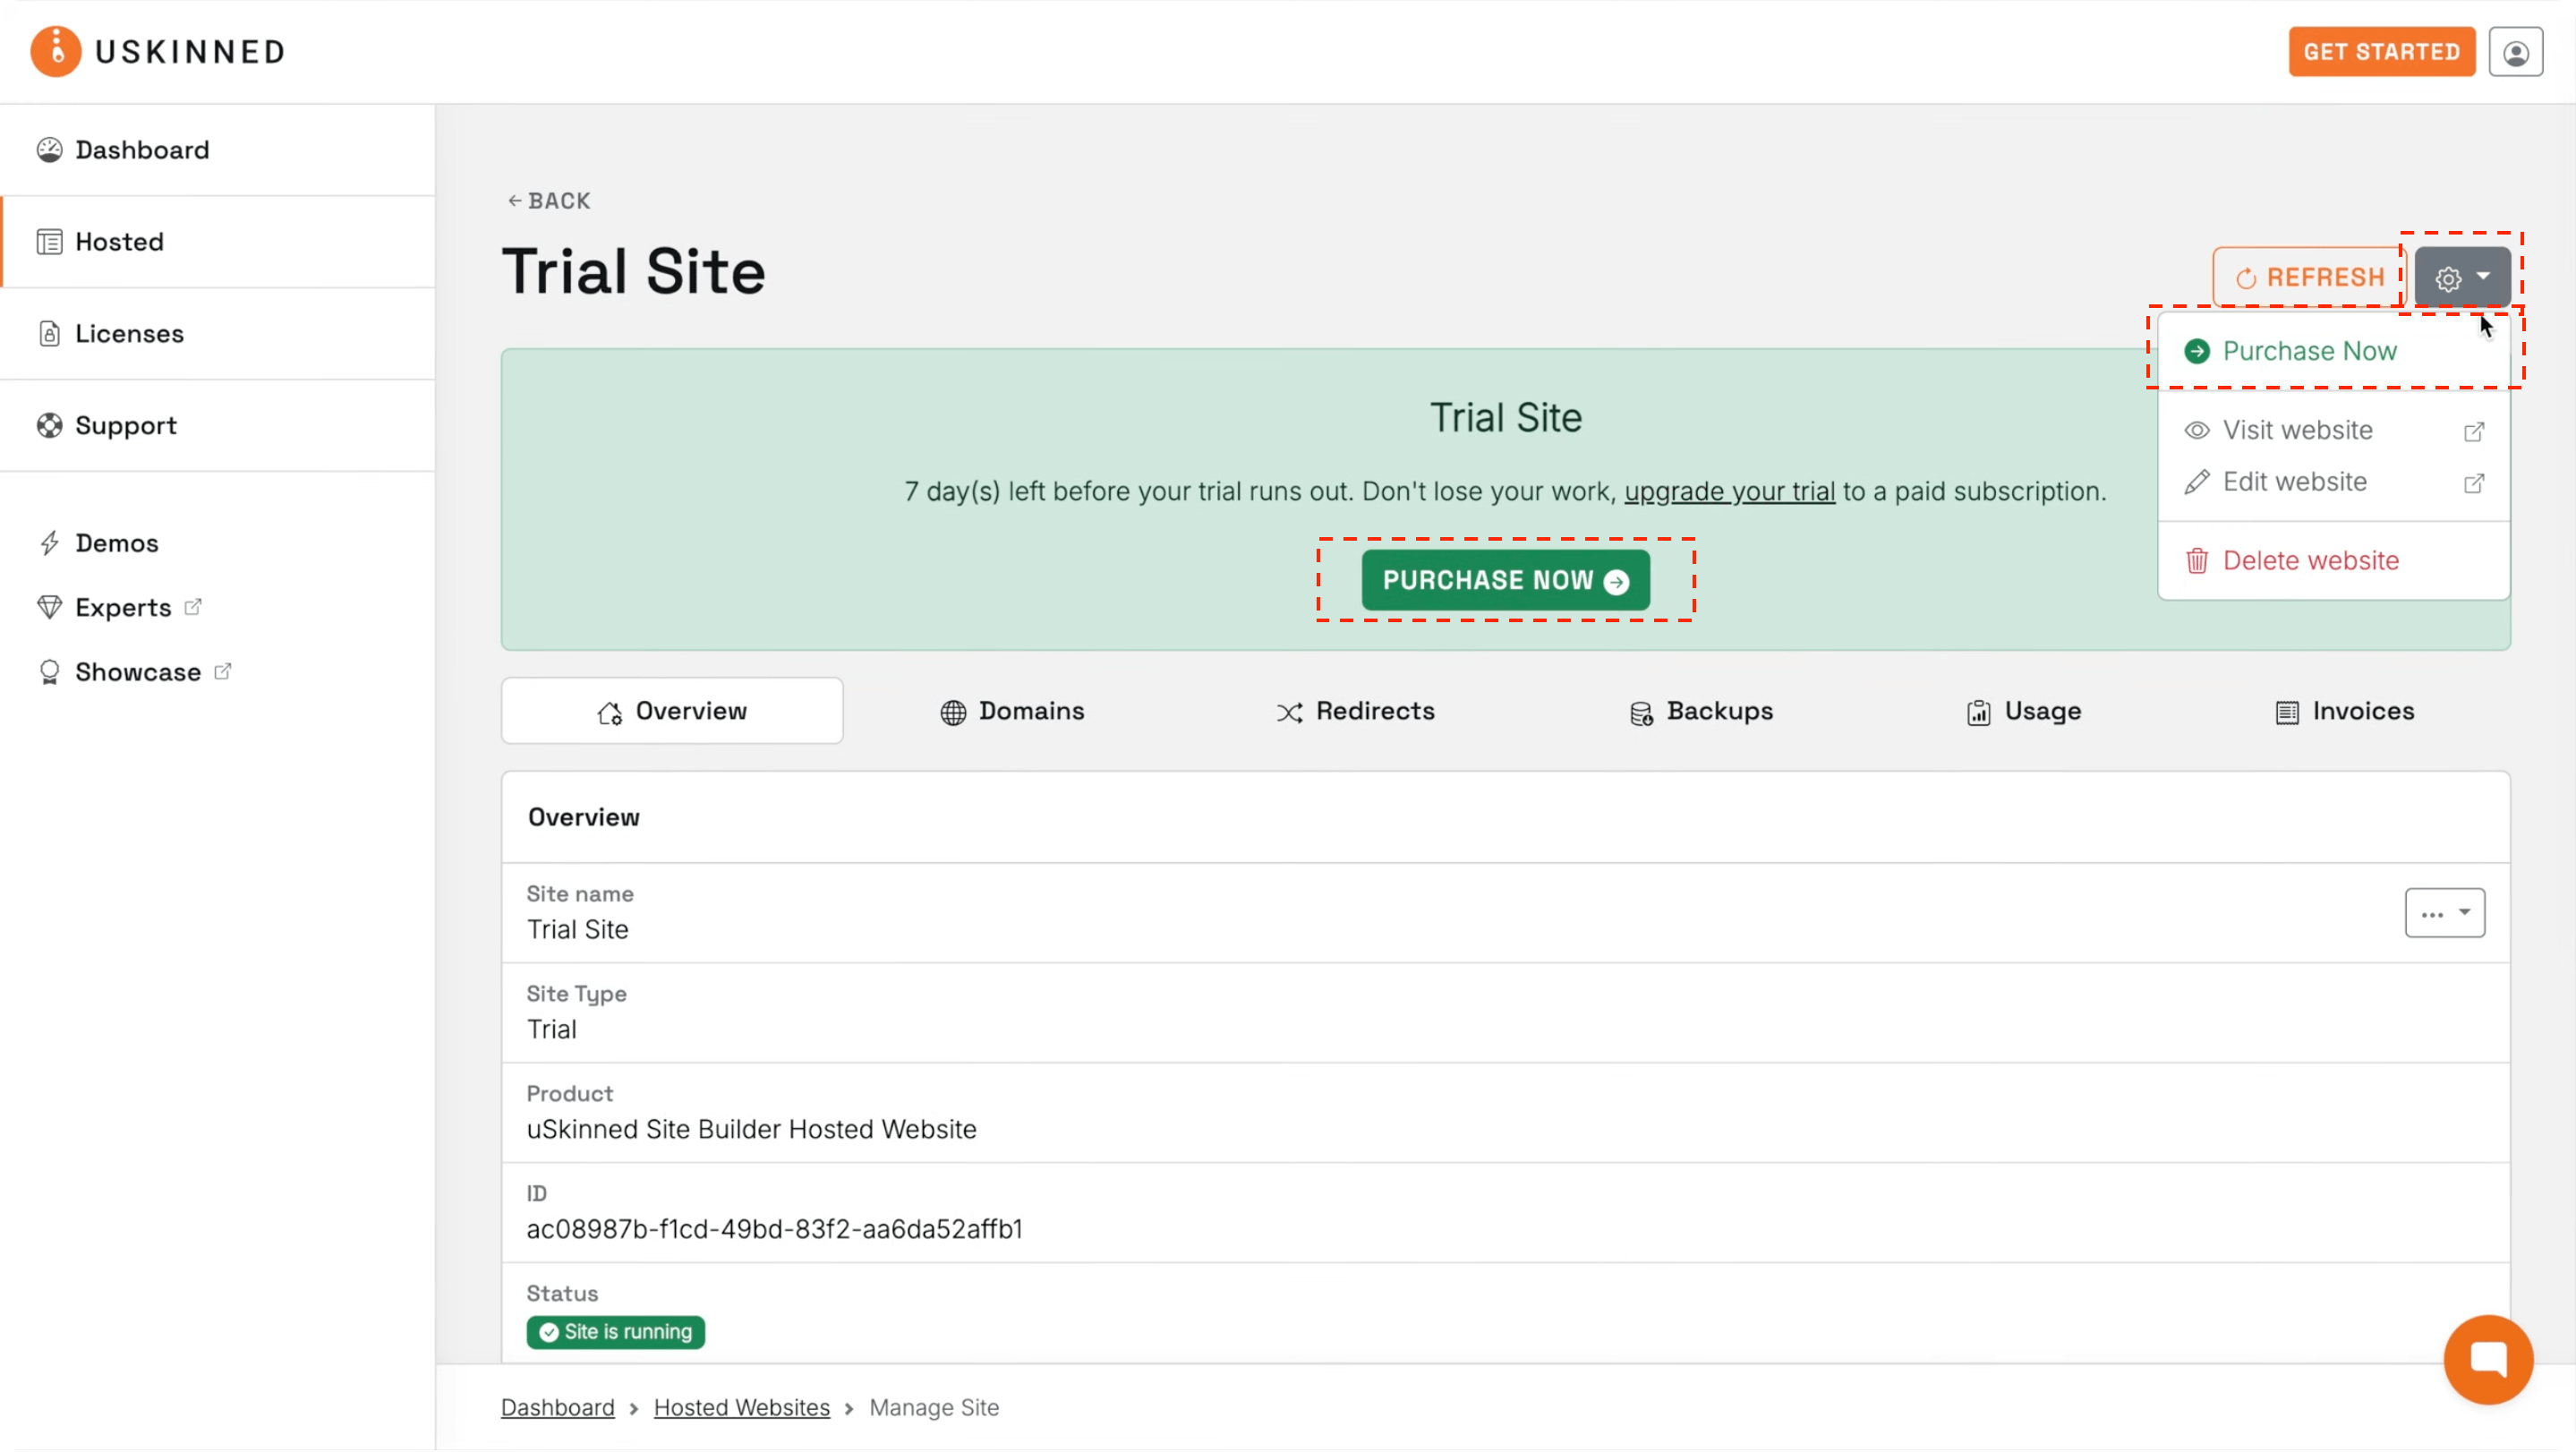Choose Visit website in dropdown menu
2576x1452 pixels.
coord(2333,430)
